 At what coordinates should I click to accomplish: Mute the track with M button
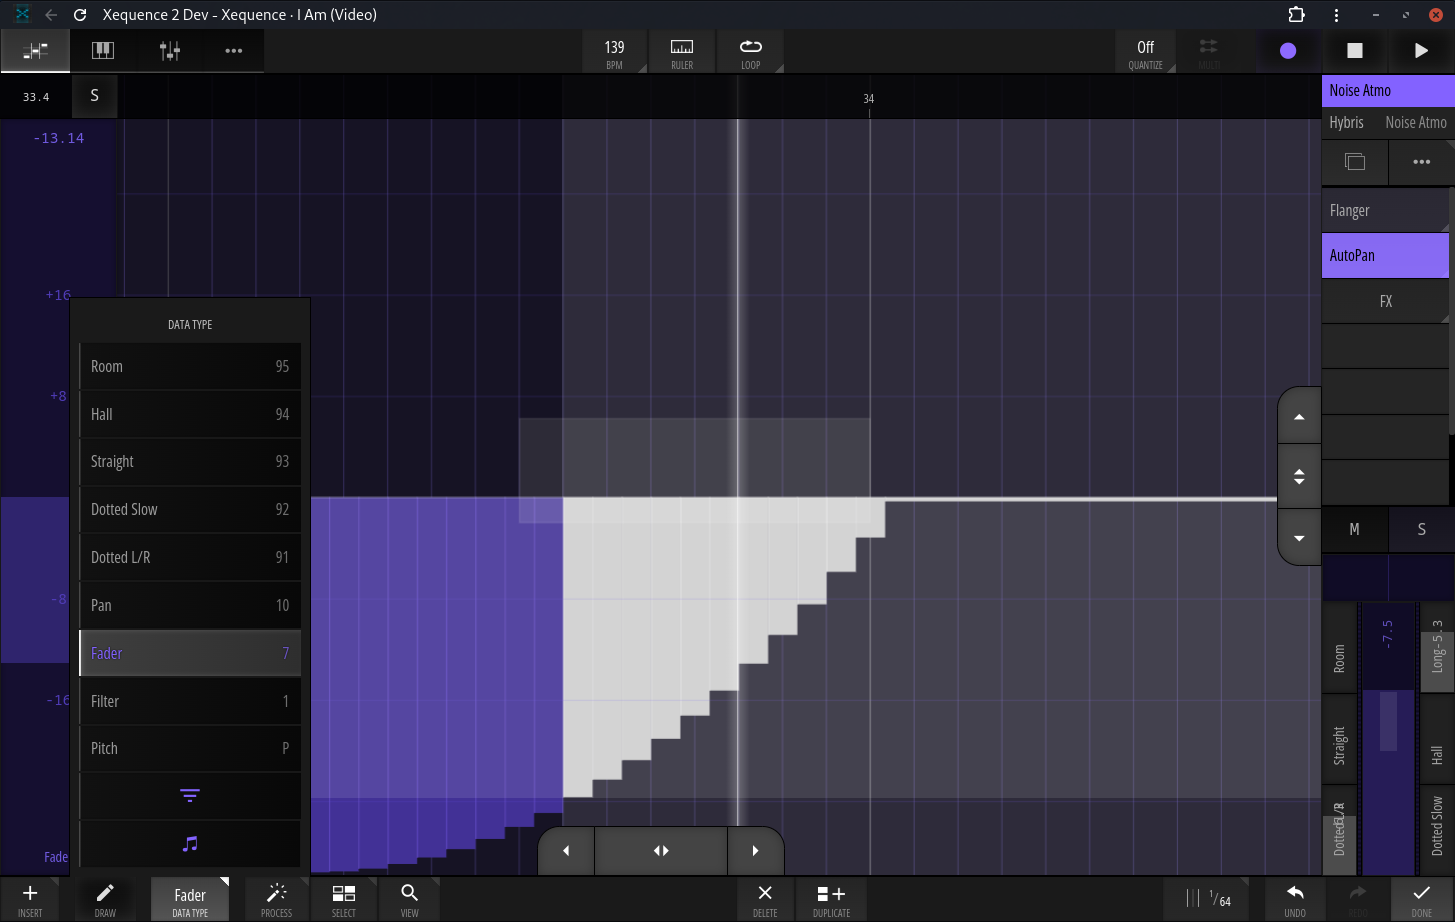click(x=1355, y=530)
